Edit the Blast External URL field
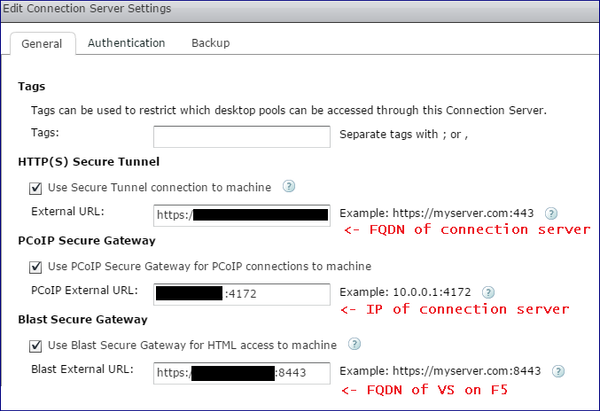600x411 pixels. (x=242, y=373)
